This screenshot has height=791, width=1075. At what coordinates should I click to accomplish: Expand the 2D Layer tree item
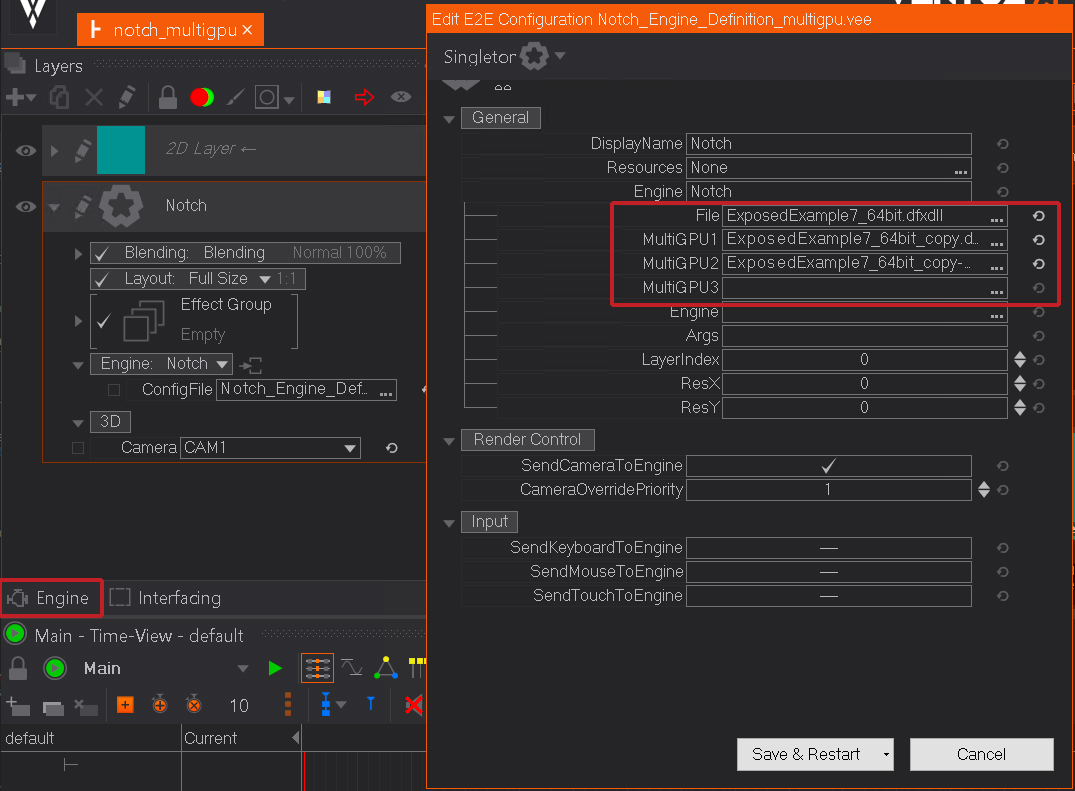55,150
